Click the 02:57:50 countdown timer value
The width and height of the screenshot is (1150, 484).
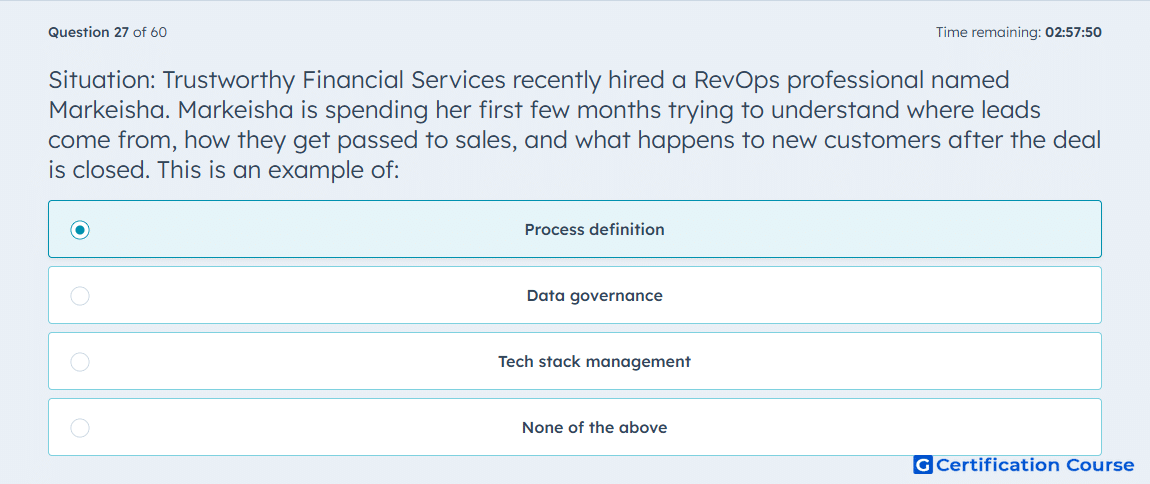tap(1073, 32)
